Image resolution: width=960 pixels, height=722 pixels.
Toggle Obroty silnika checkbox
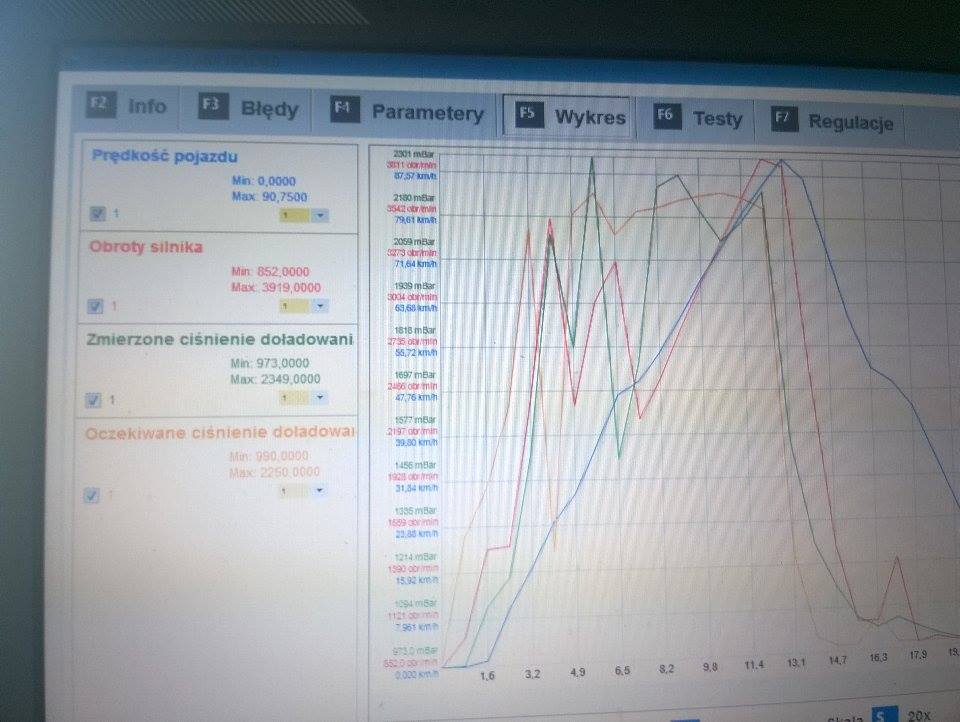coord(95,306)
